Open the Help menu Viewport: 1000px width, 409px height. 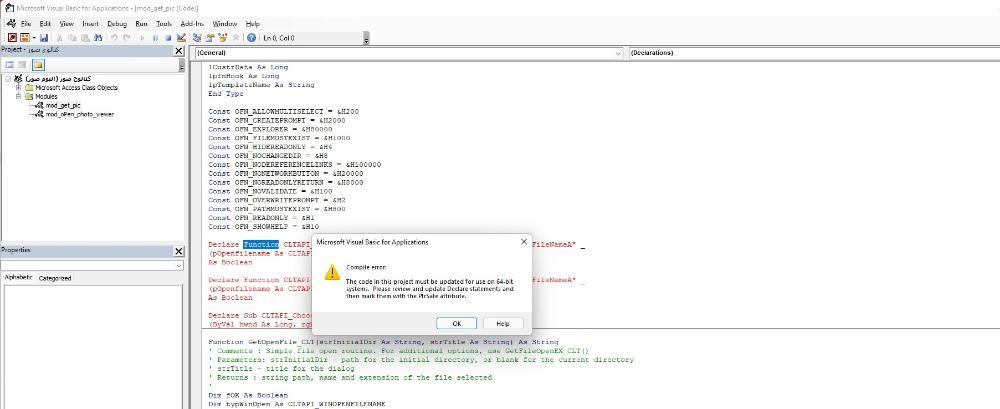coord(253,24)
